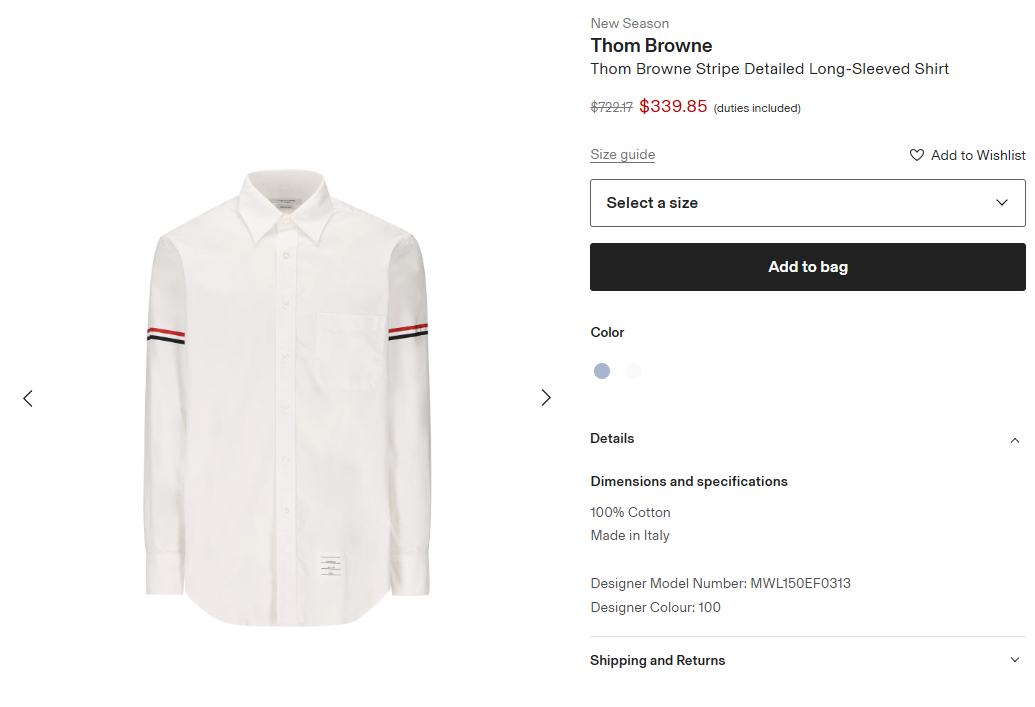
Task: Open the Select a size dropdown
Action: (x=807, y=203)
